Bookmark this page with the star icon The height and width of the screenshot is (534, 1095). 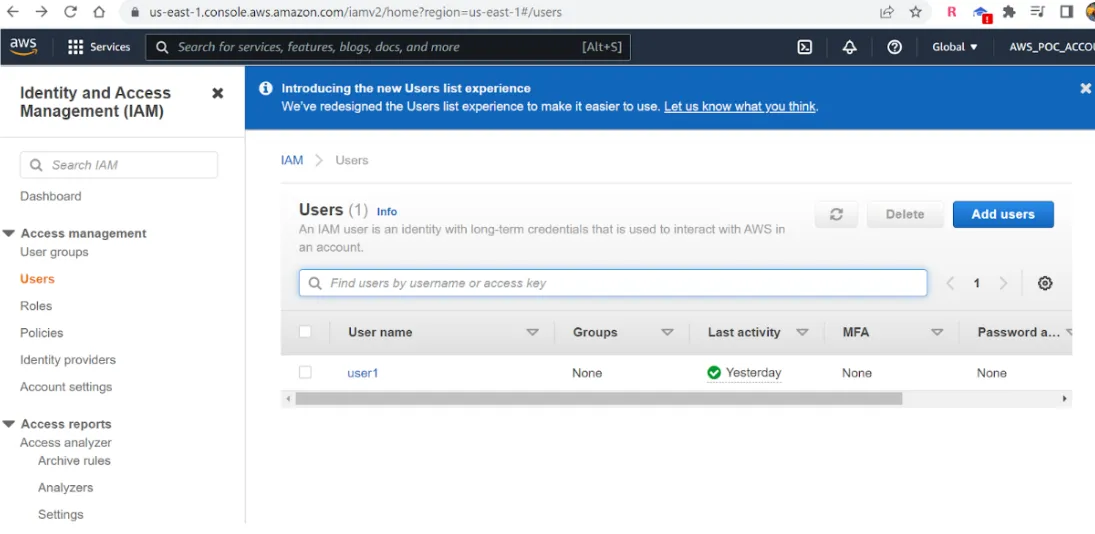coord(916,12)
